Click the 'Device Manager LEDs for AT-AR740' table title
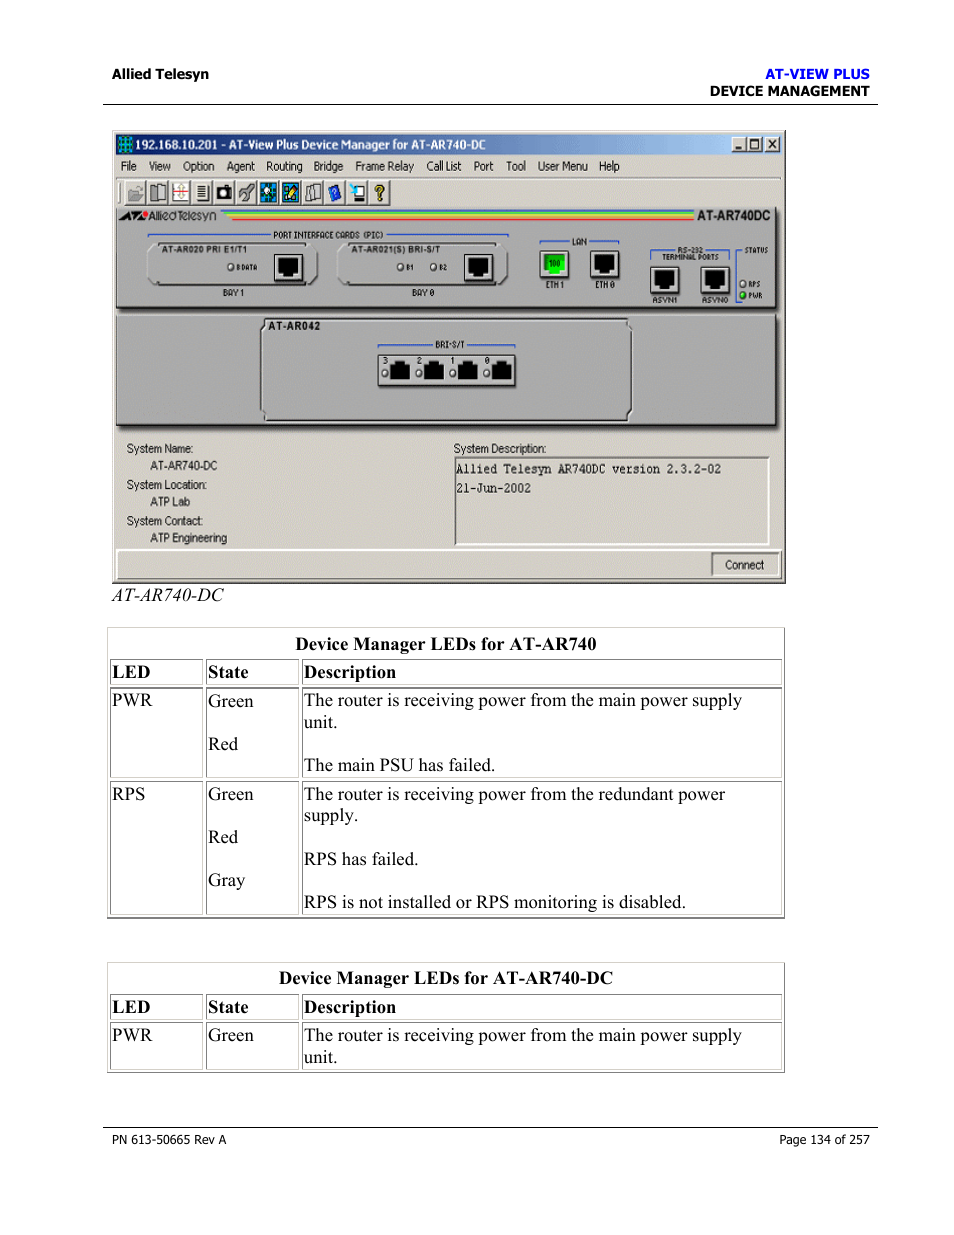Screen dimensions: 954x1235 click(446, 644)
